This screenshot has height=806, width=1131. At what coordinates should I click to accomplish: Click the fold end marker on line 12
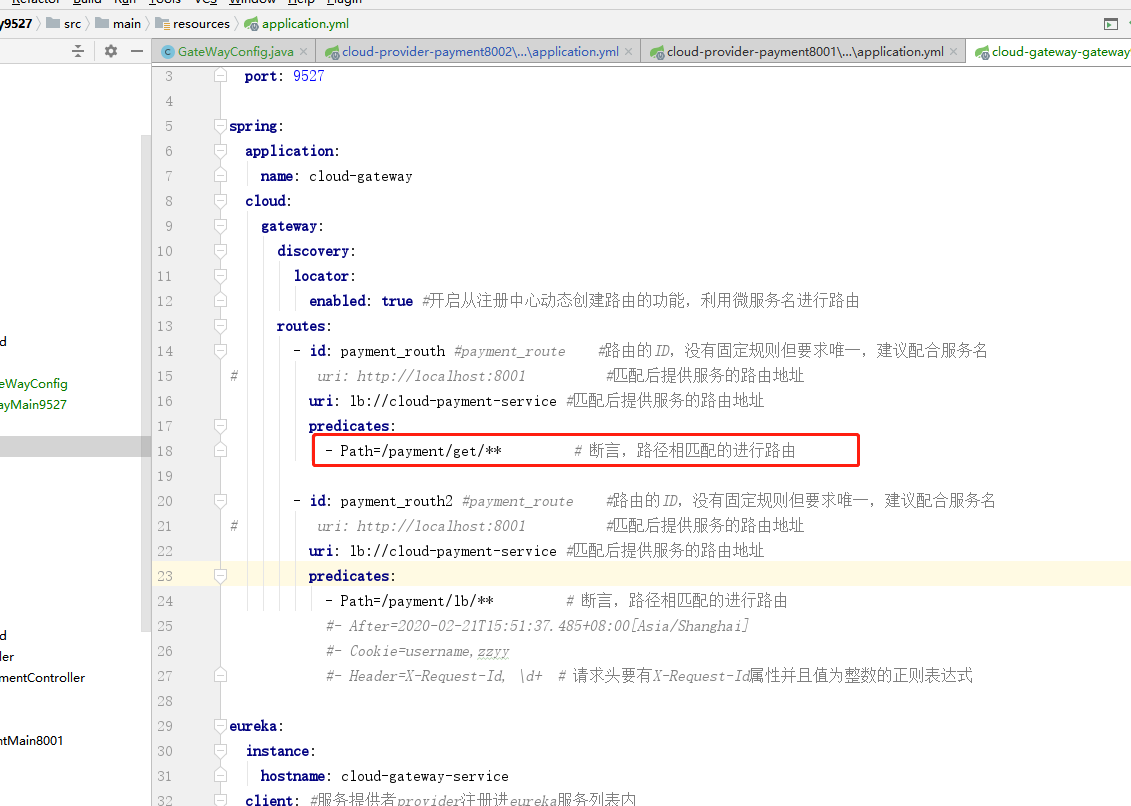221,301
